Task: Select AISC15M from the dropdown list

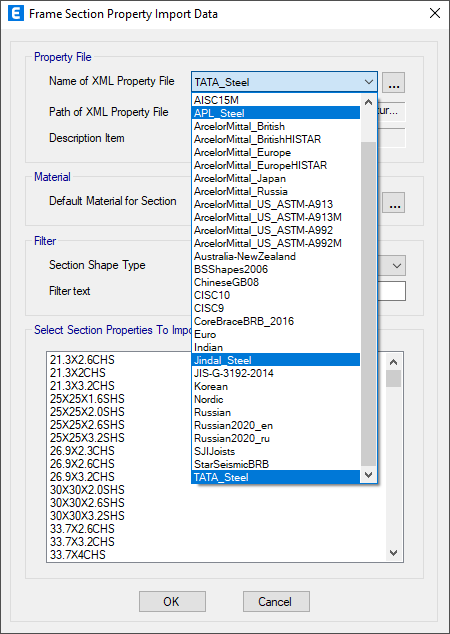Action: click(x=276, y=100)
